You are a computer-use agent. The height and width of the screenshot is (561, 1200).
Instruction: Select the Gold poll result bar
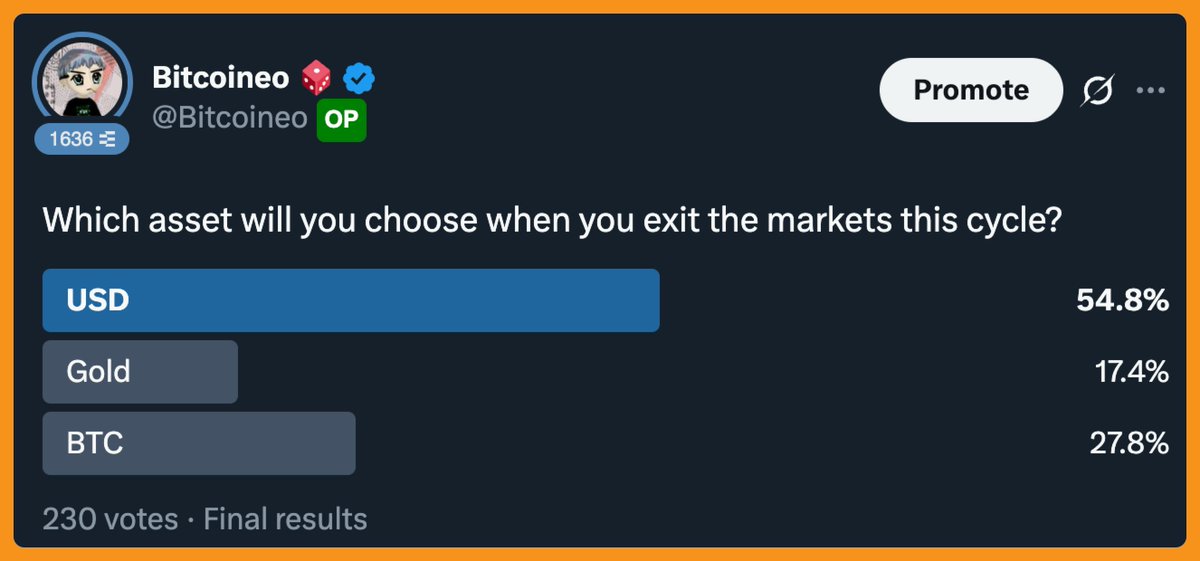pos(140,372)
